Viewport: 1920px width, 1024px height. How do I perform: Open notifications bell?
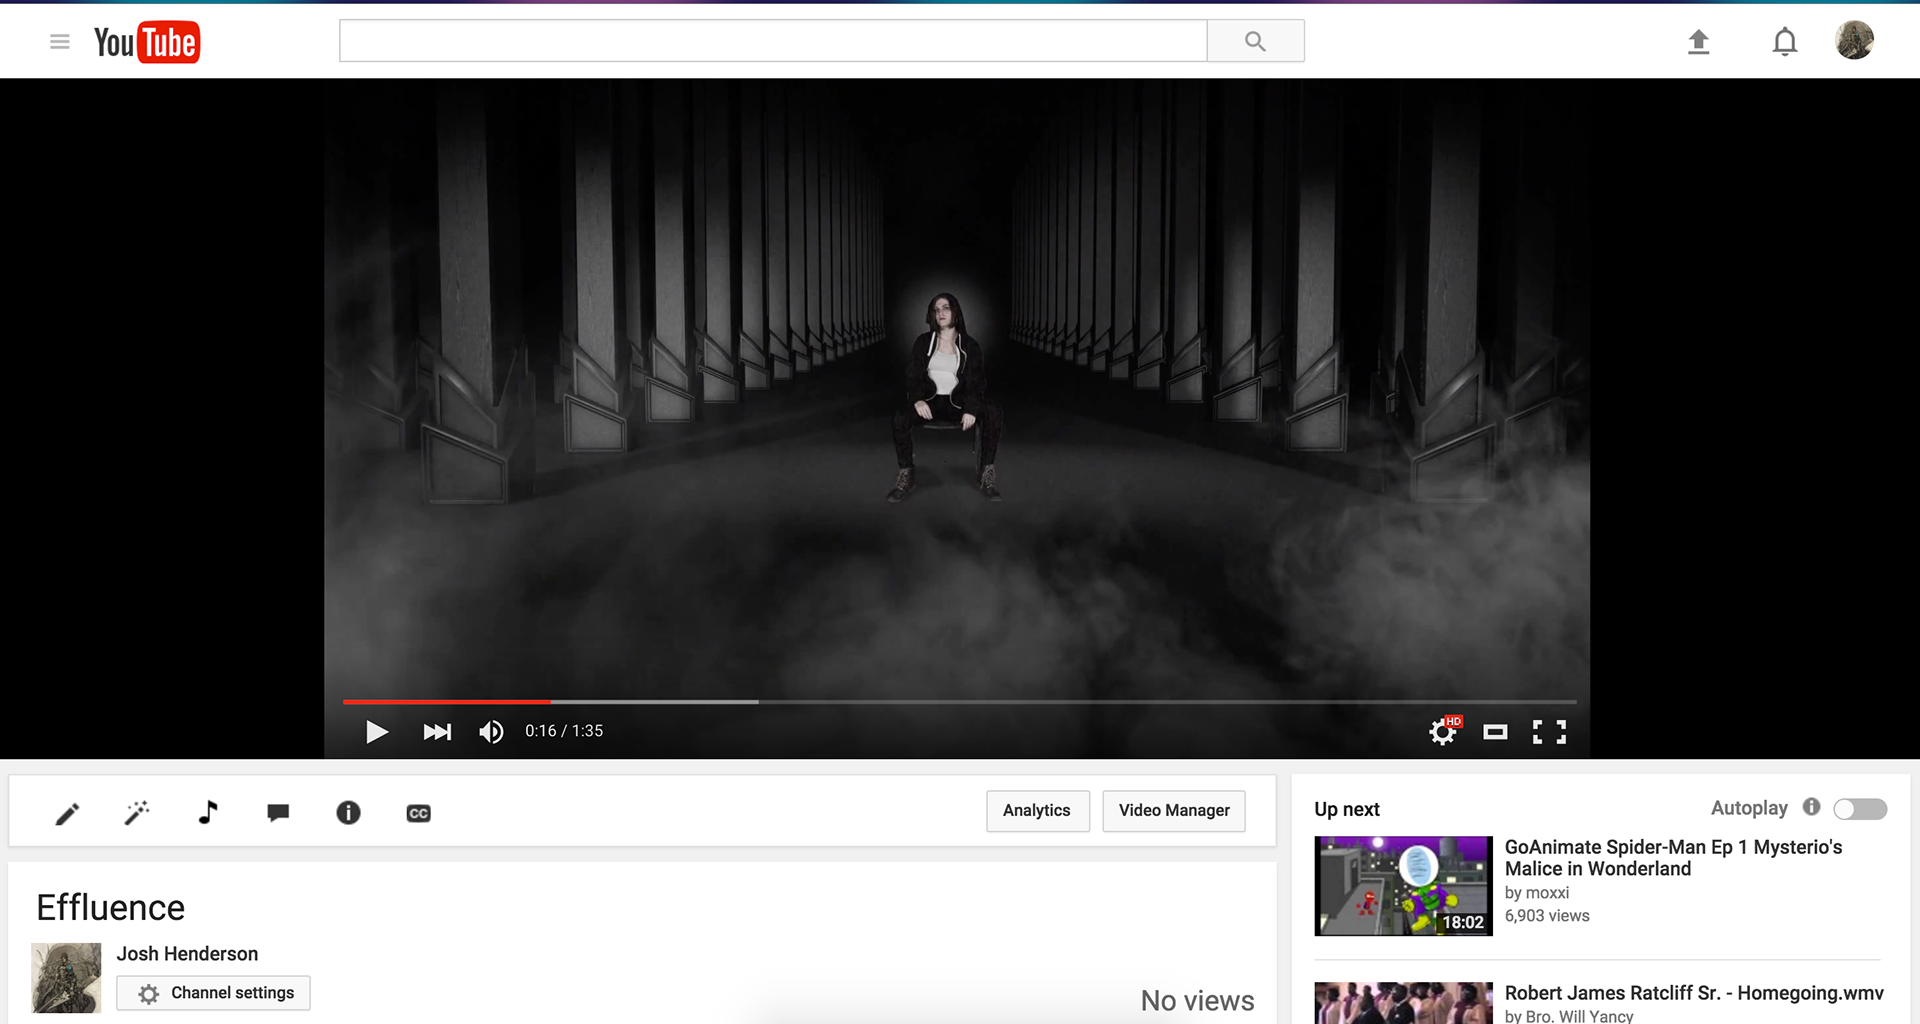click(1785, 42)
